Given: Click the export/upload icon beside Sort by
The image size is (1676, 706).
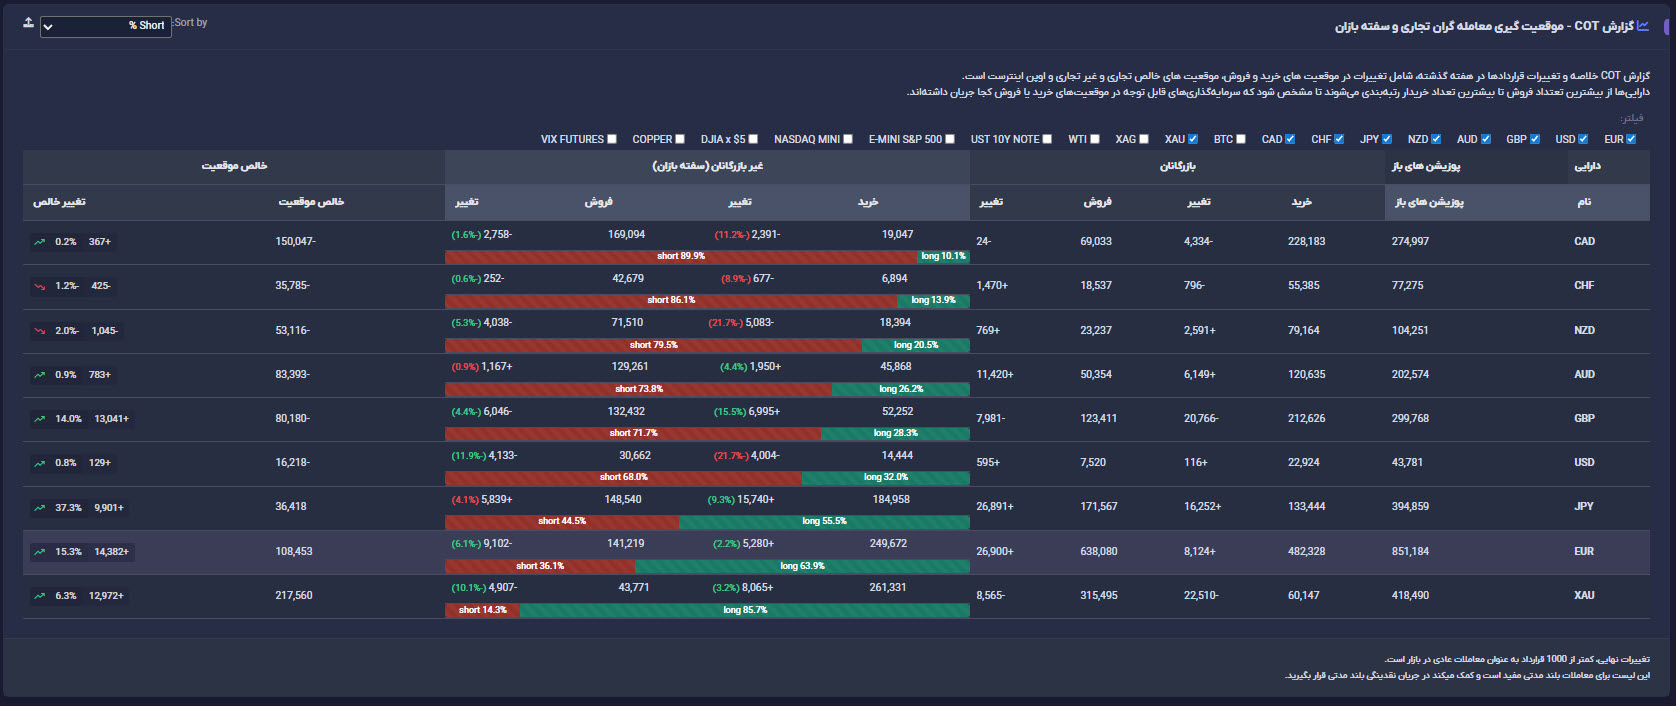Looking at the screenshot, I should (x=28, y=23).
